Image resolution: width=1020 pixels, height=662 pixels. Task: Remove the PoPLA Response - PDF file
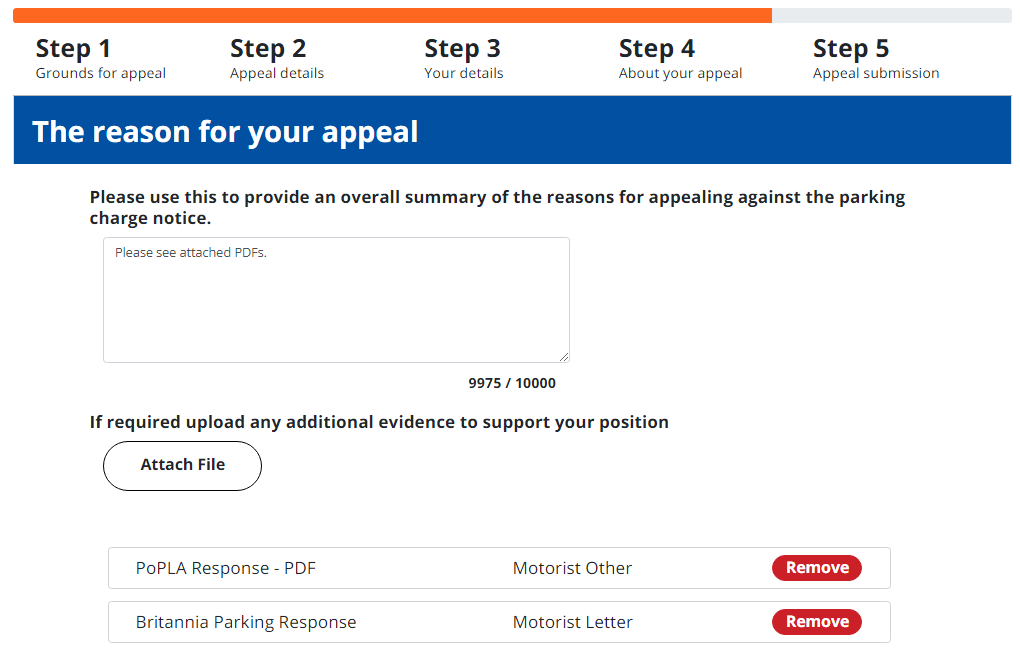pyautogui.click(x=816, y=568)
